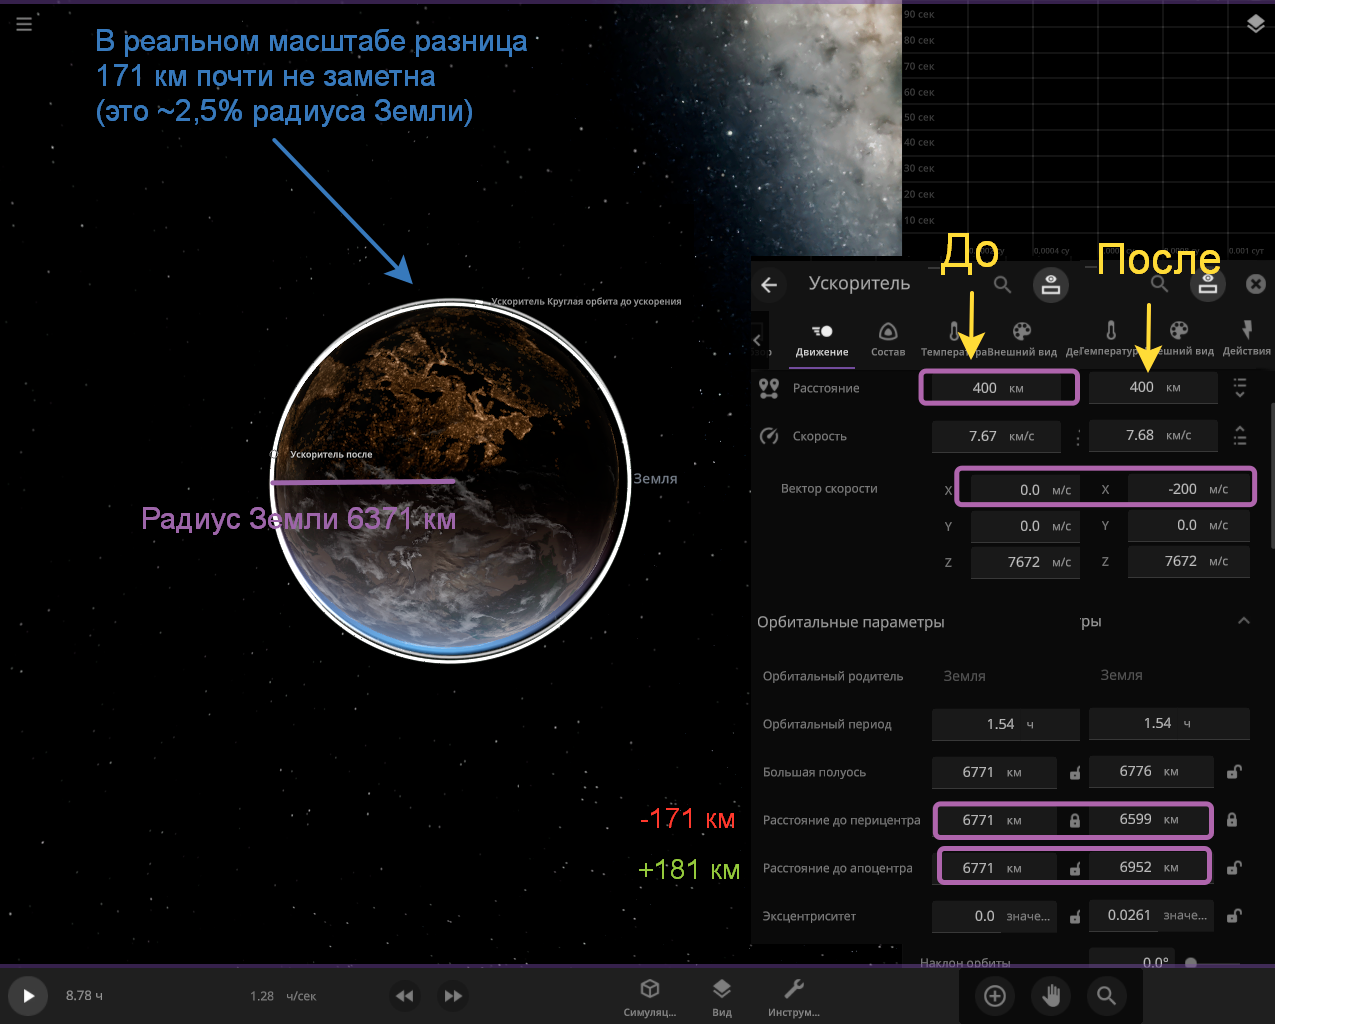Click the simulation speed 1.28 ч/сек
1346x1024 pixels.
click(x=283, y=996)
